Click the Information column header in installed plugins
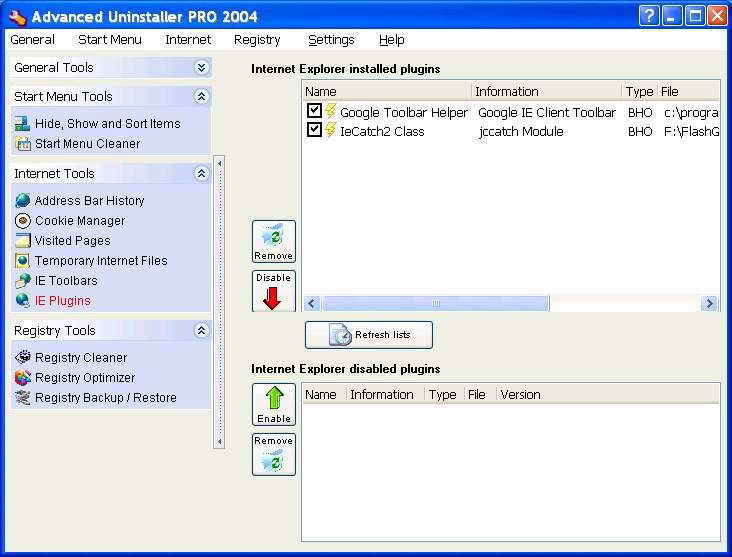732x557 pixels. 546,92
